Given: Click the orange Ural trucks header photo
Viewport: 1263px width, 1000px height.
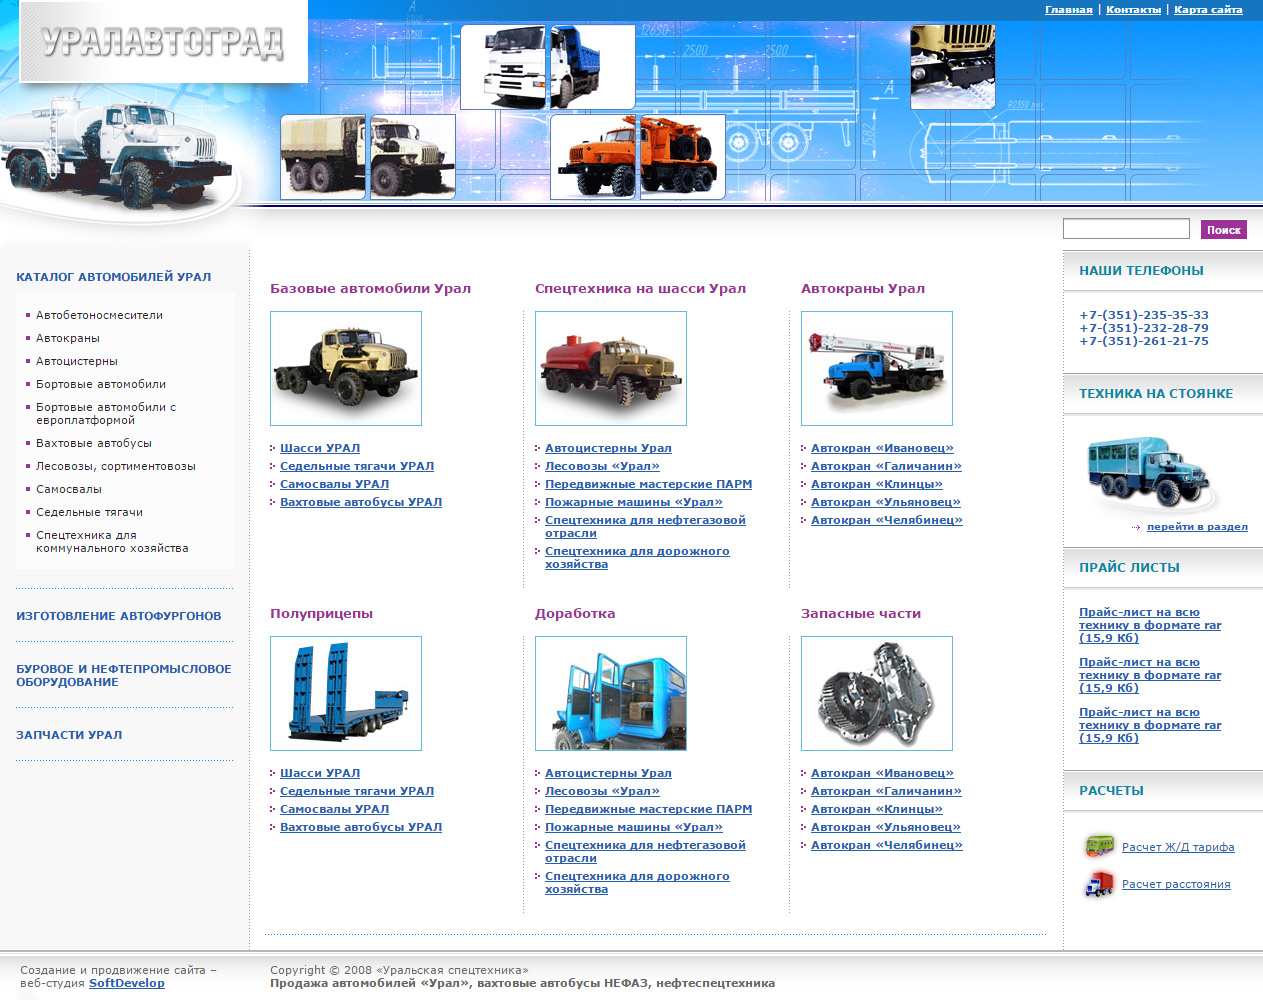Looking at the screenshot, I should (638, 157).
